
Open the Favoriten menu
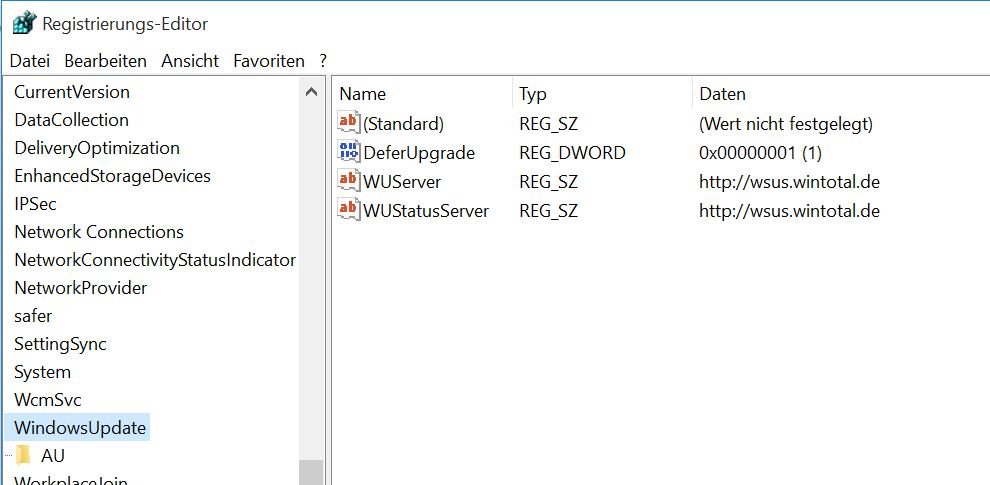[269, 61]
